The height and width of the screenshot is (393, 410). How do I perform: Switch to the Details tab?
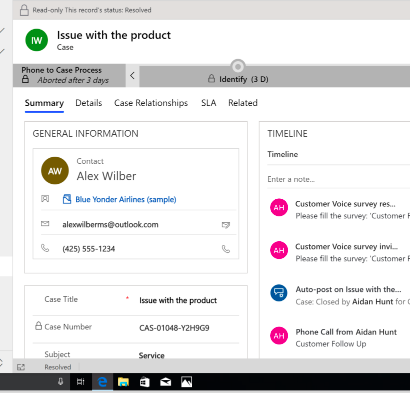tap(89, 103)
